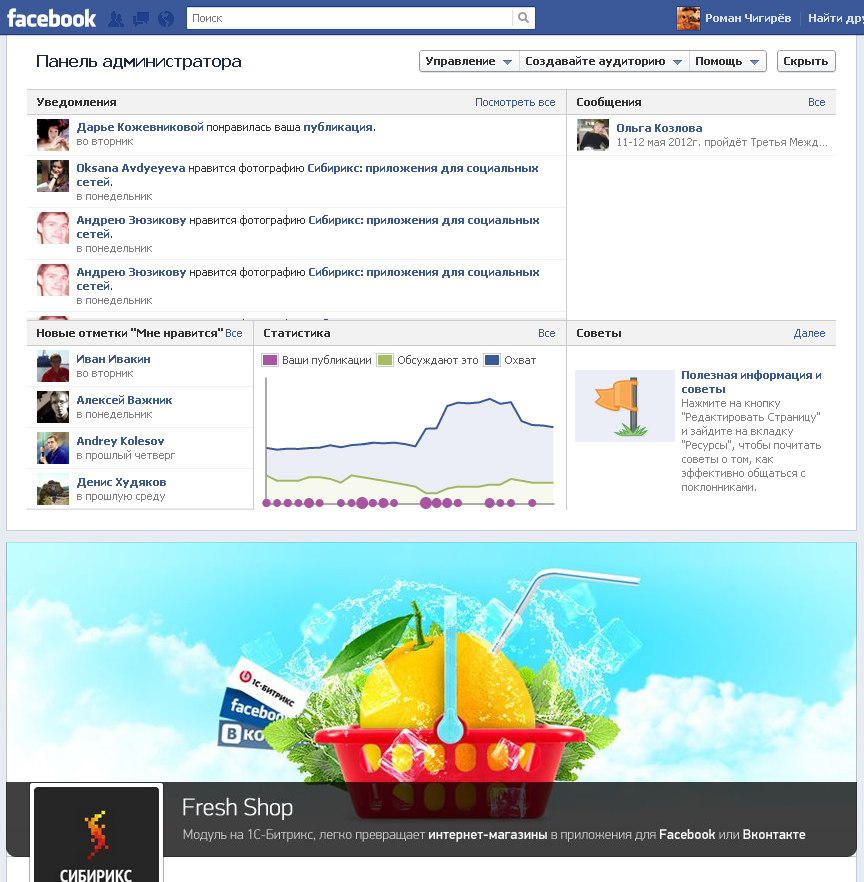Click the statistics chart area
Image resolution: width=864 pixels, height=882 pixels.
410,443
